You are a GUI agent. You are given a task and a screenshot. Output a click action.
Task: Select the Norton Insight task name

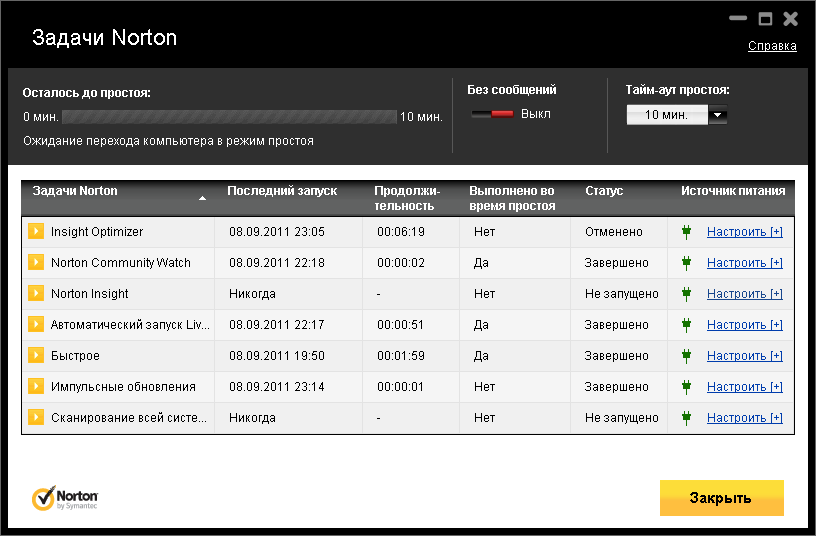pos(90,293)
